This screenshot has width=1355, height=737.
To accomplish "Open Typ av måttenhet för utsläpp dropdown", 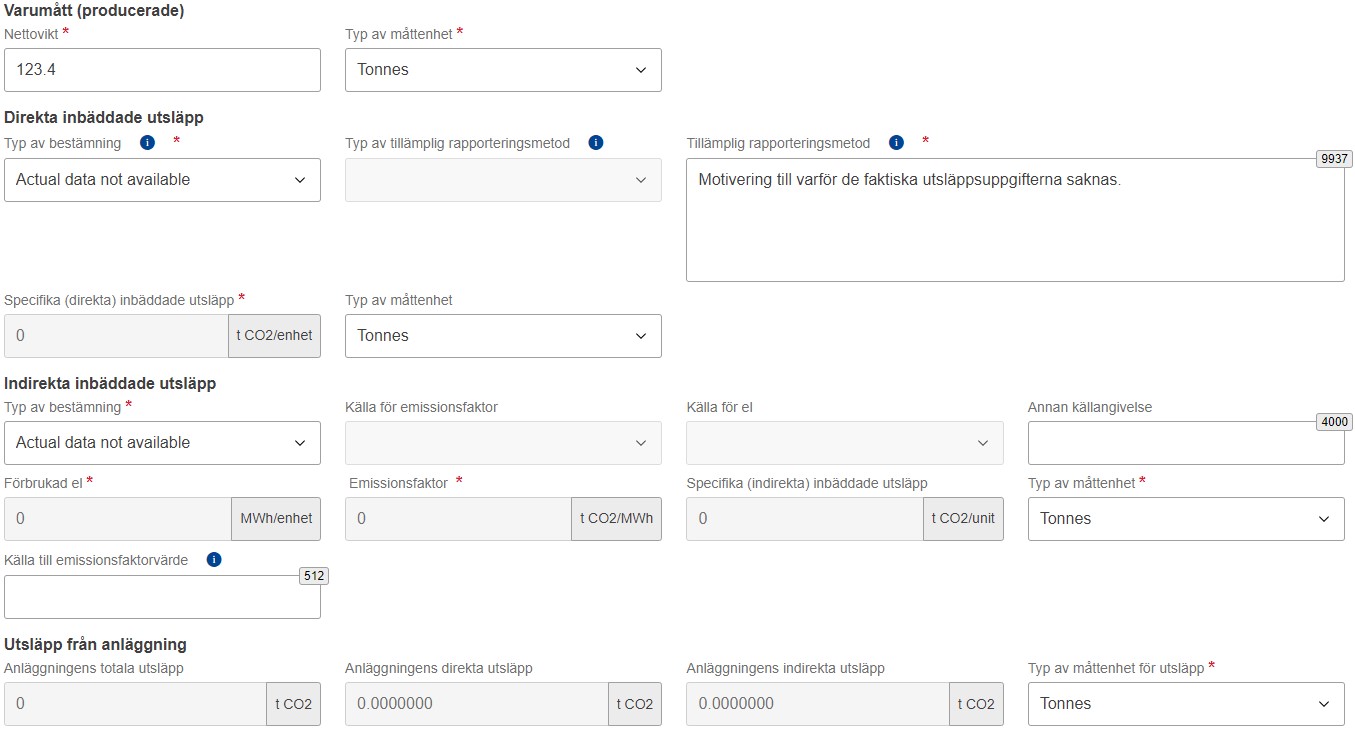I will (1186, 704).
